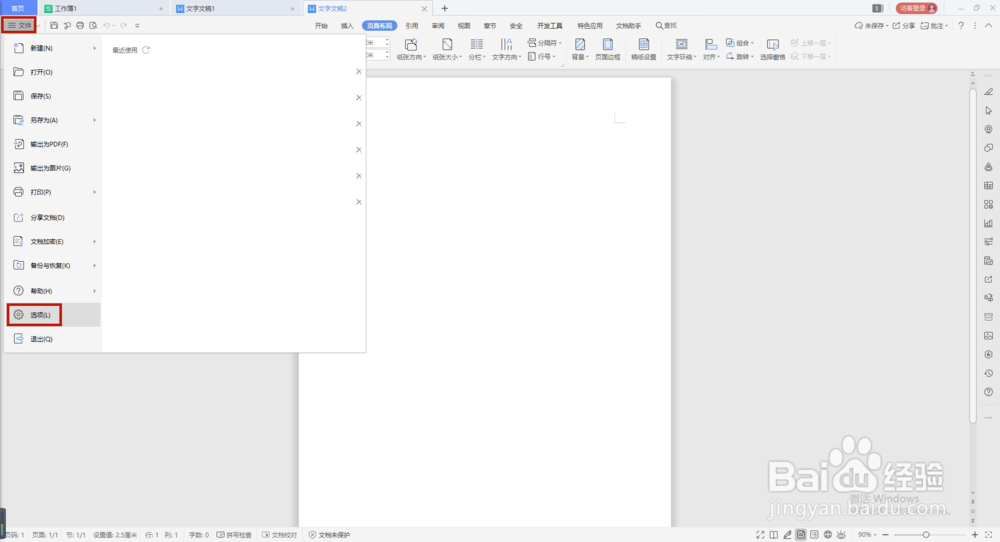Refresh the recently used list (最近使用)

[x=146, y=50]
